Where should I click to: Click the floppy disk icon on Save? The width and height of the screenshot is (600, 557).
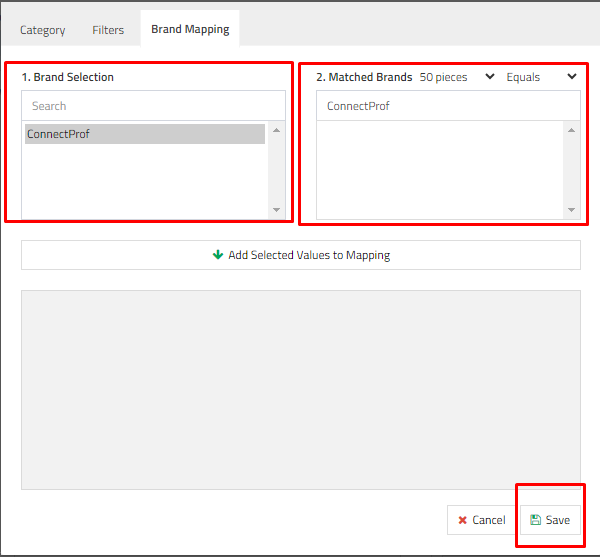point(535,520)
